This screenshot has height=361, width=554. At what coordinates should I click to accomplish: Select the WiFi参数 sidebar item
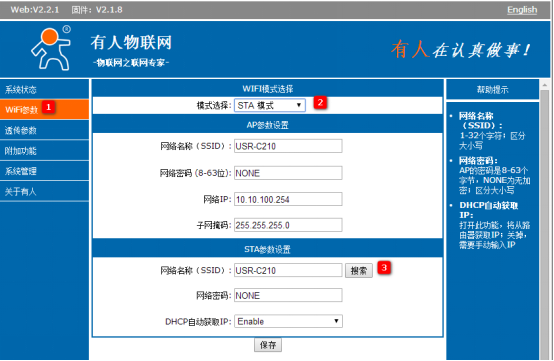point(44,110)
